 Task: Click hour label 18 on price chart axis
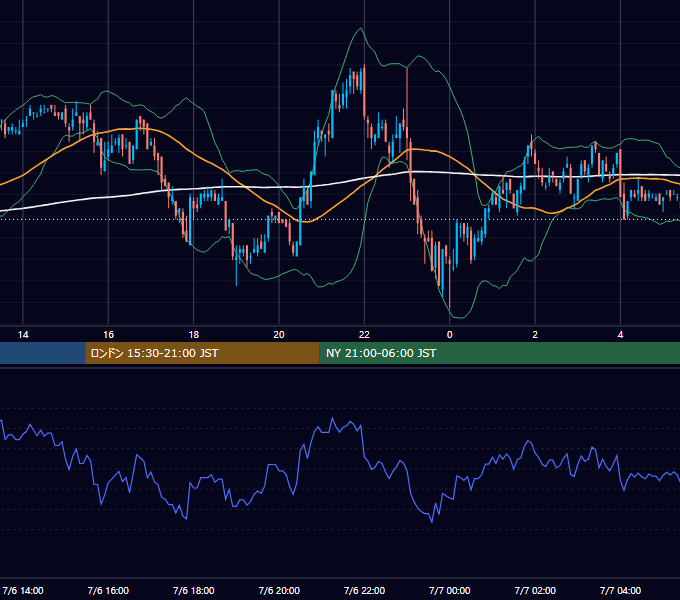pos(194,334)
